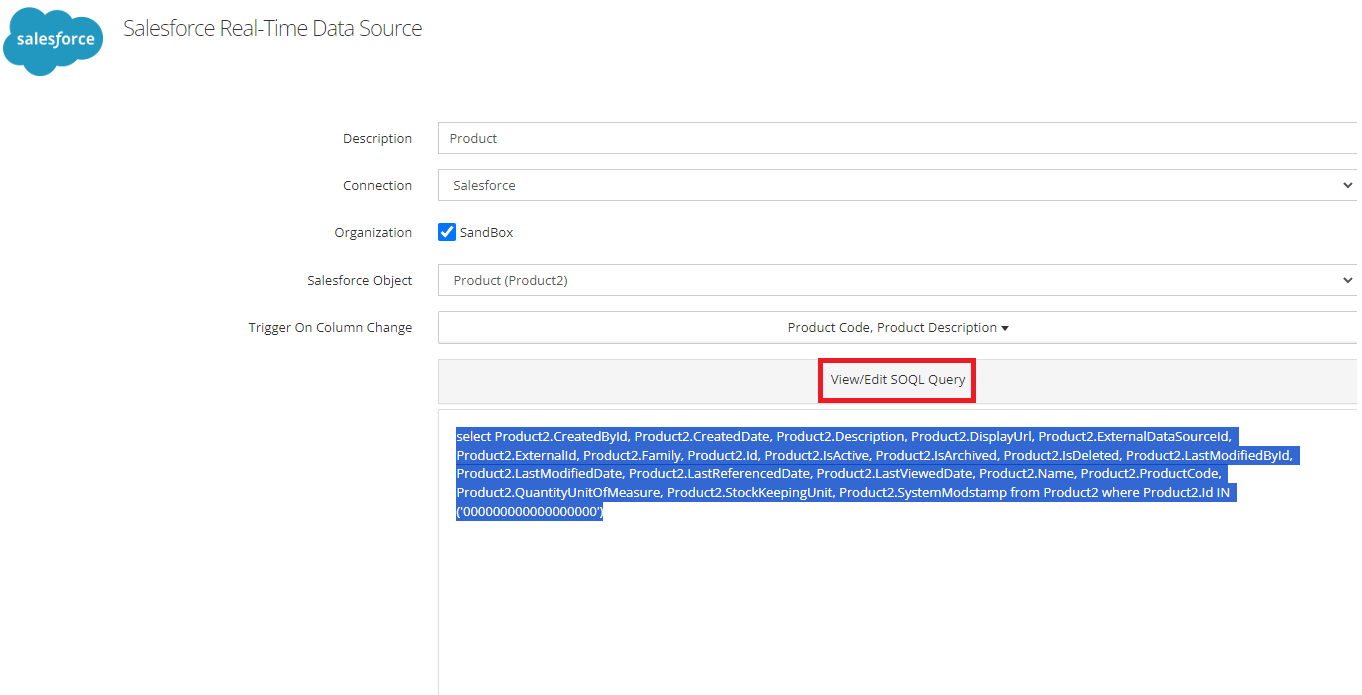1362x695 pixels.
Task: Uncheck the SandBox checkbox
Action: (447, 232)
